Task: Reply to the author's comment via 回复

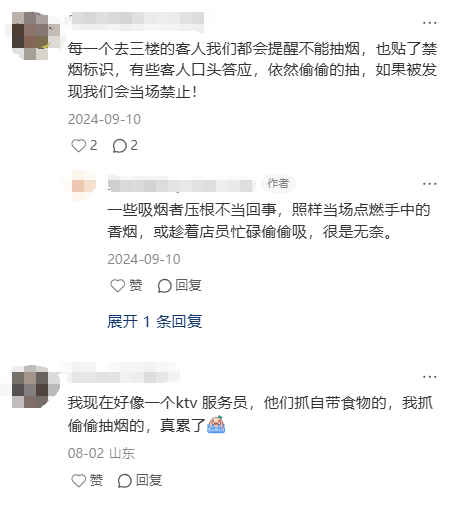Action: pyautogui.click(x=179, y=286)
